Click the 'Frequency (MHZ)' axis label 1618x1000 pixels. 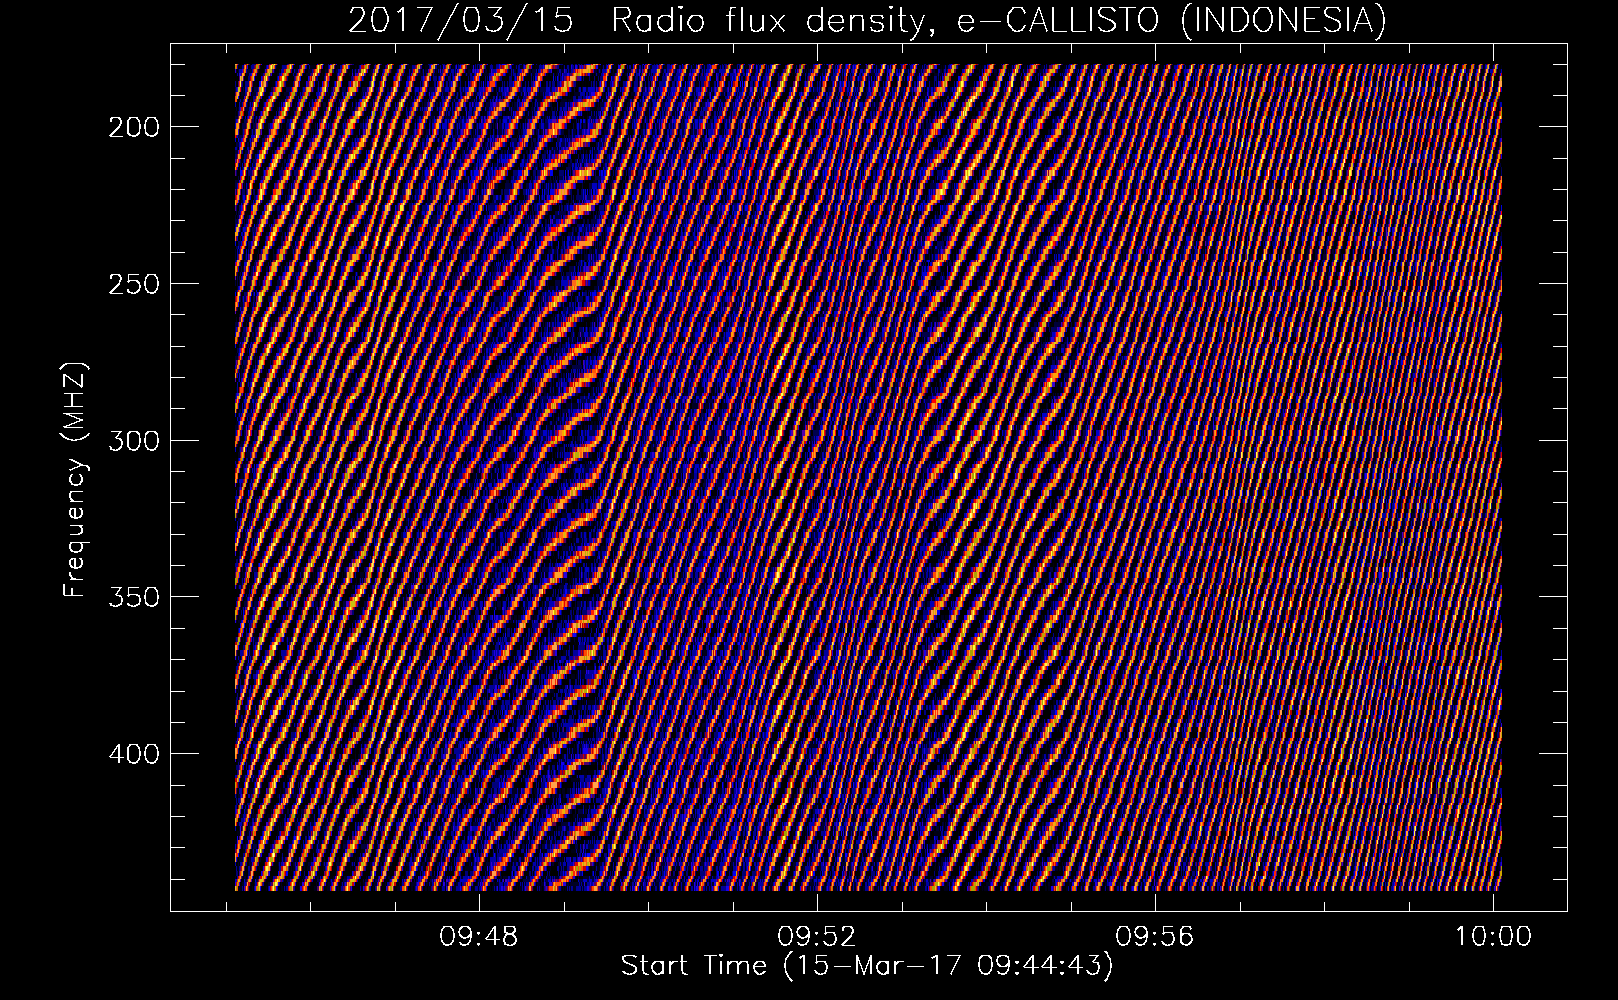click(76, 480)
